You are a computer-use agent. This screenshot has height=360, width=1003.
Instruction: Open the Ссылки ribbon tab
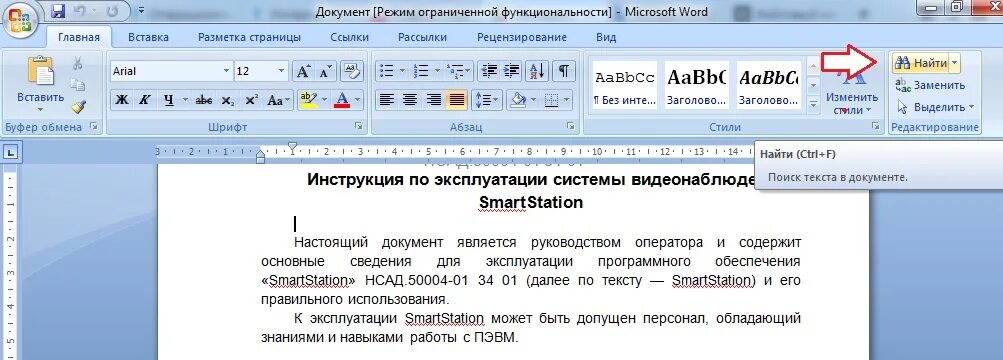349,37
